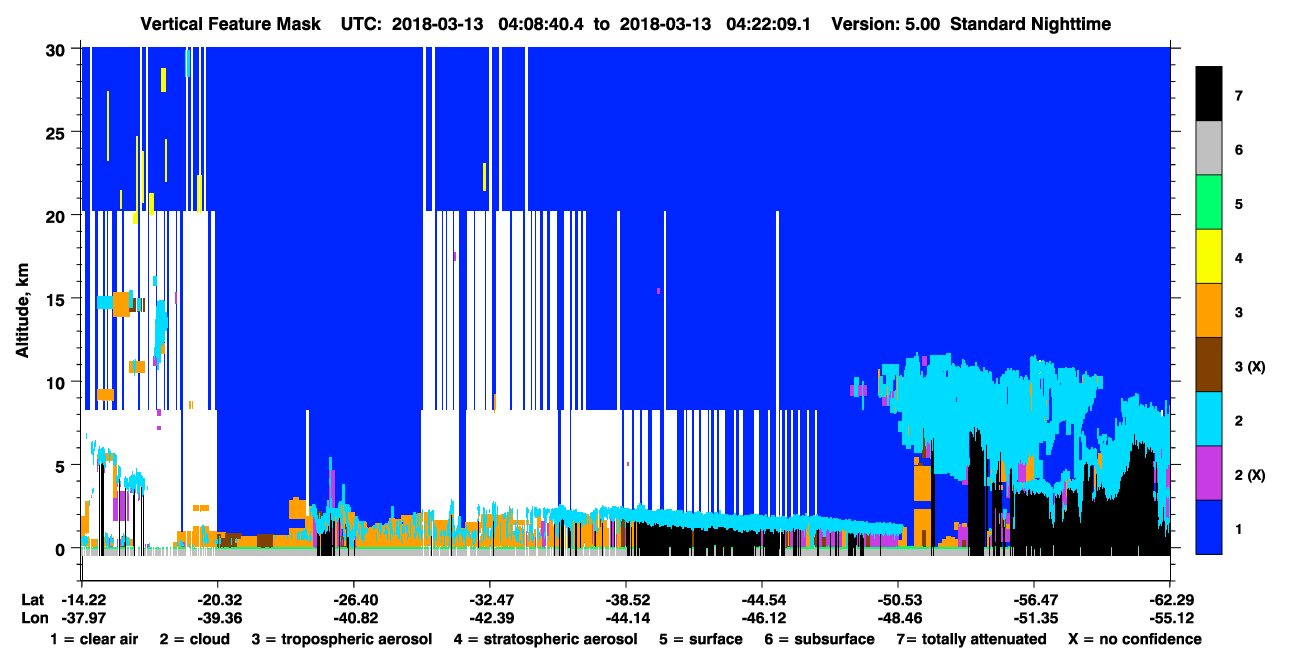Click the altitude tick label '25'
The image size is (1300, 667).
pos(58,132)
